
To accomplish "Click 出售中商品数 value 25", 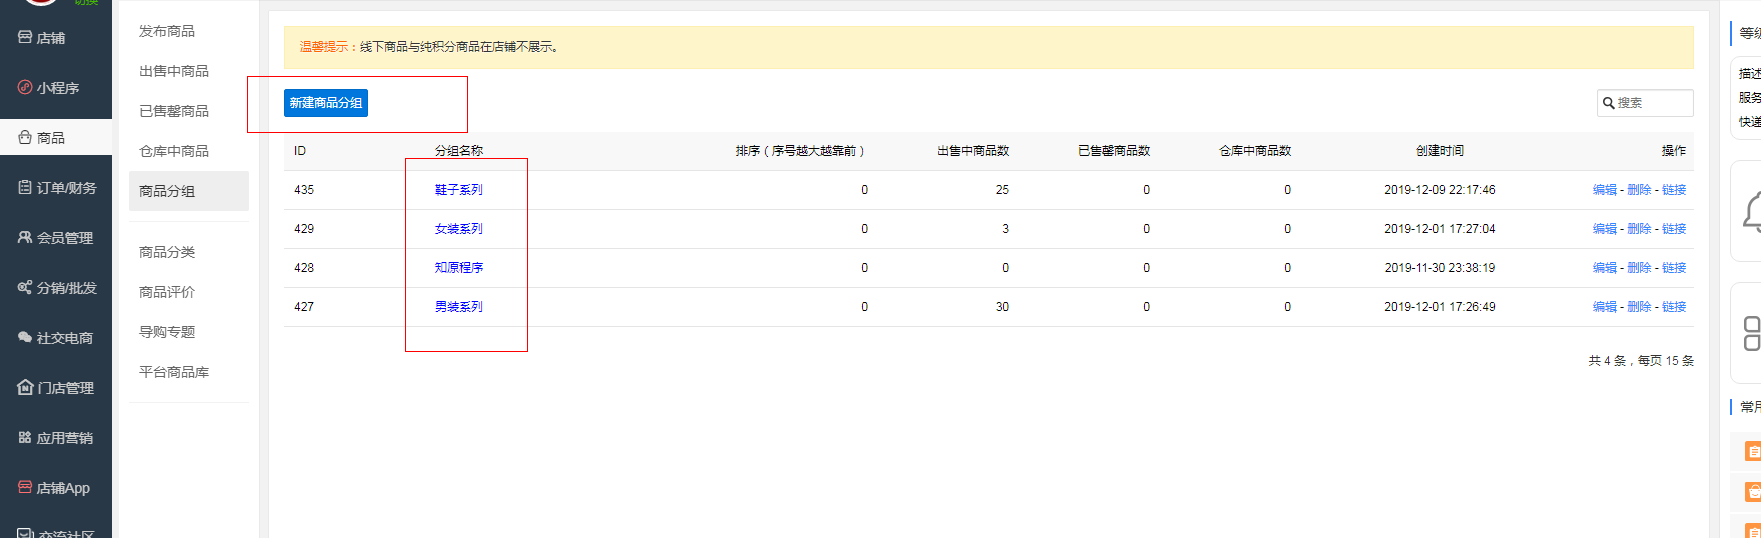I will 1002,190.
